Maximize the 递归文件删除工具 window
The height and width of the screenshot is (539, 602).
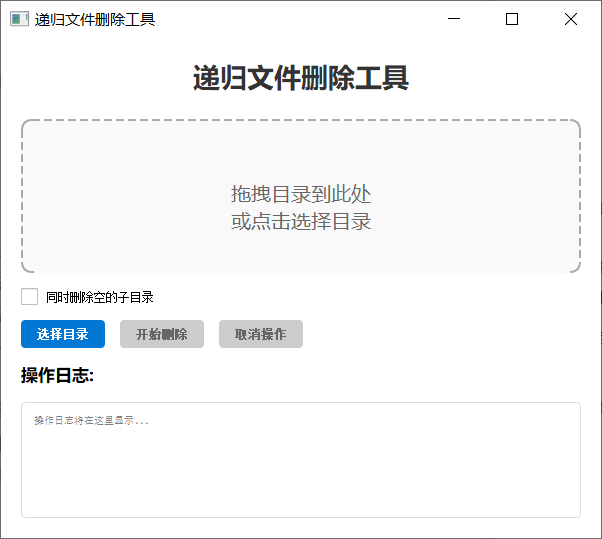point(512,19)
